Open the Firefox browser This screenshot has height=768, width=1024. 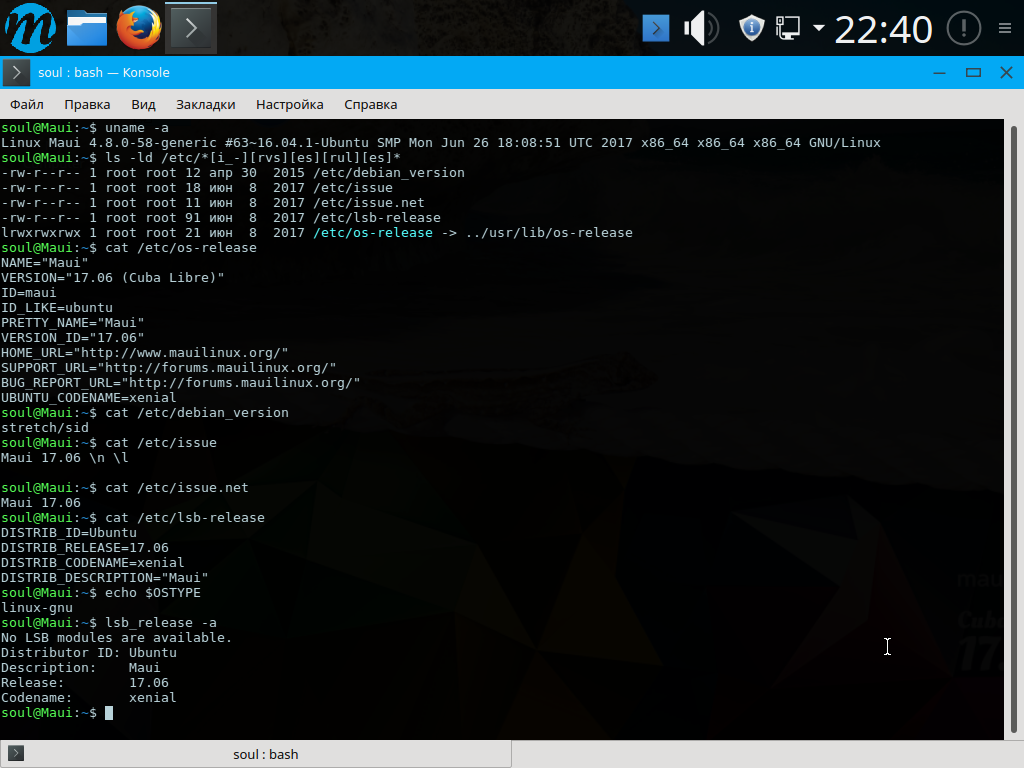pos(138,28)
